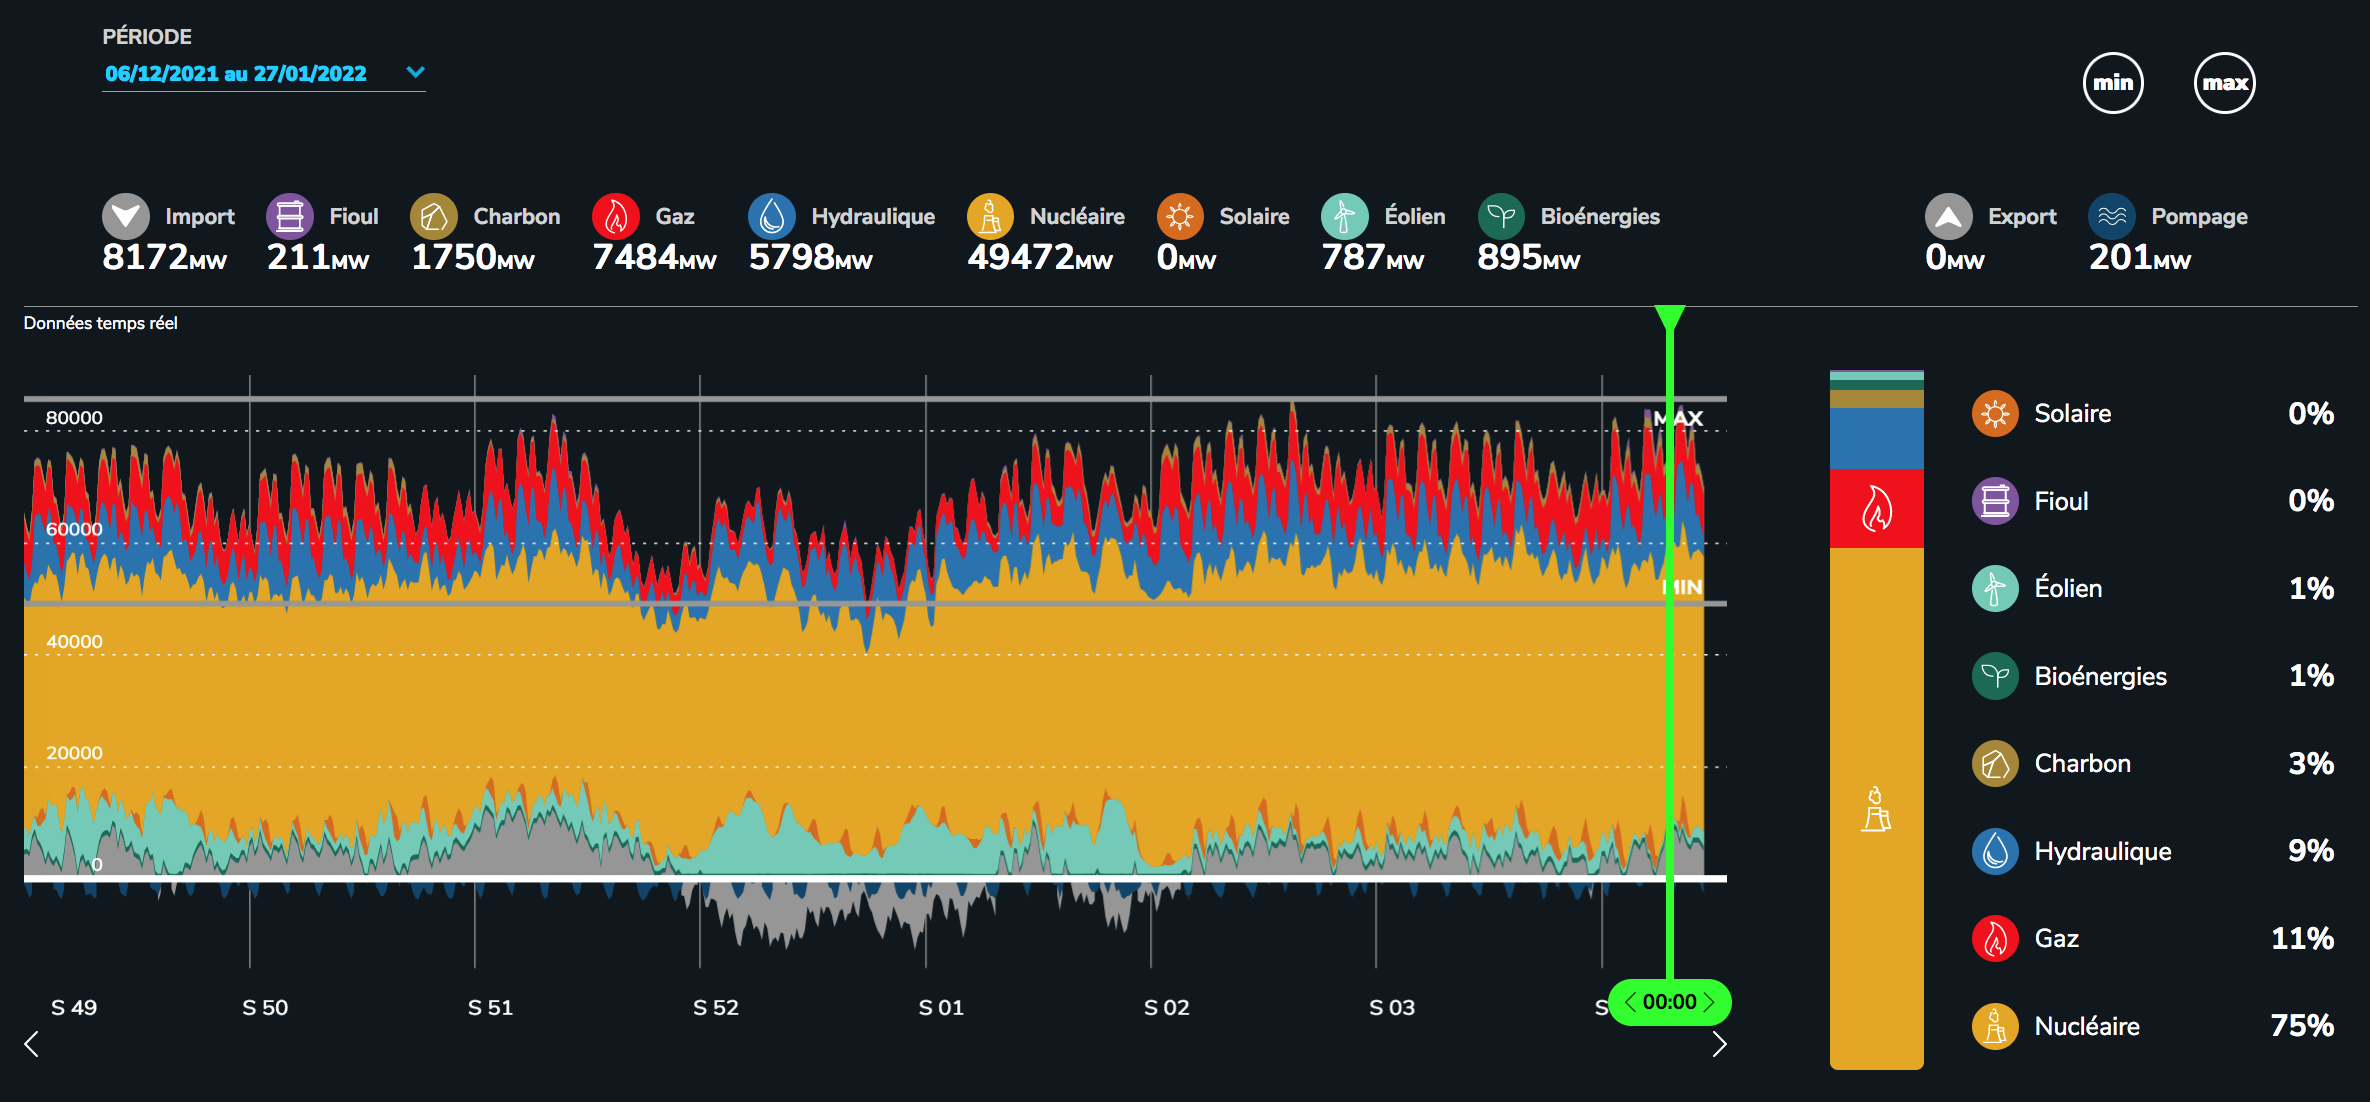Click the Hydraulique droplet icon in top legend
Viewport: 2370px width, 1102px height.
point(772,216)
